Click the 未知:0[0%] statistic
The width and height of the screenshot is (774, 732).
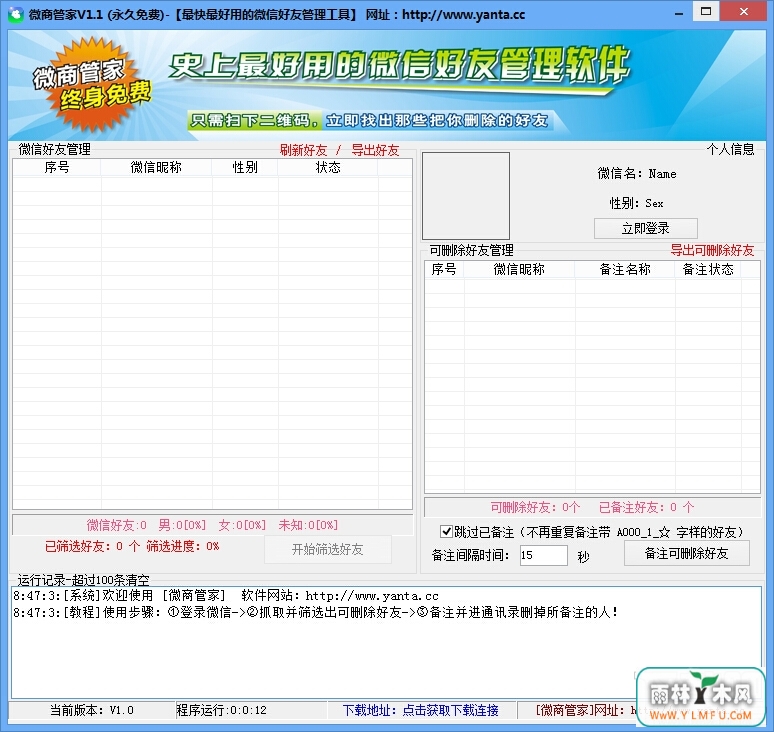[308, 525]
